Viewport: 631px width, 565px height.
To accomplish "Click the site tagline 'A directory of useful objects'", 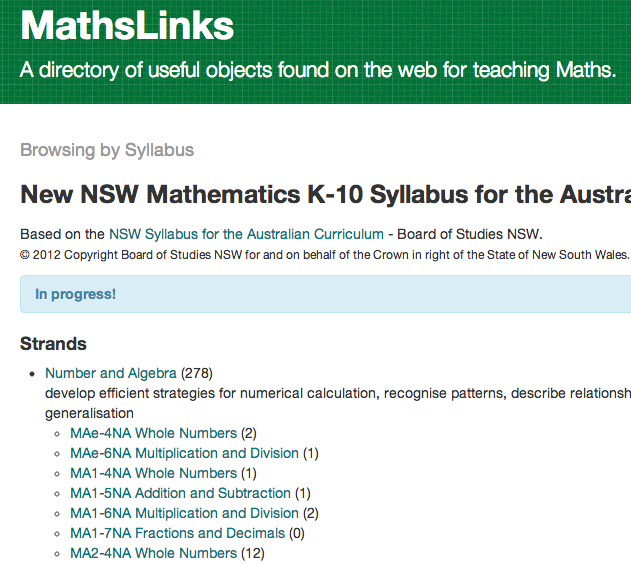I will click(318, 70).
